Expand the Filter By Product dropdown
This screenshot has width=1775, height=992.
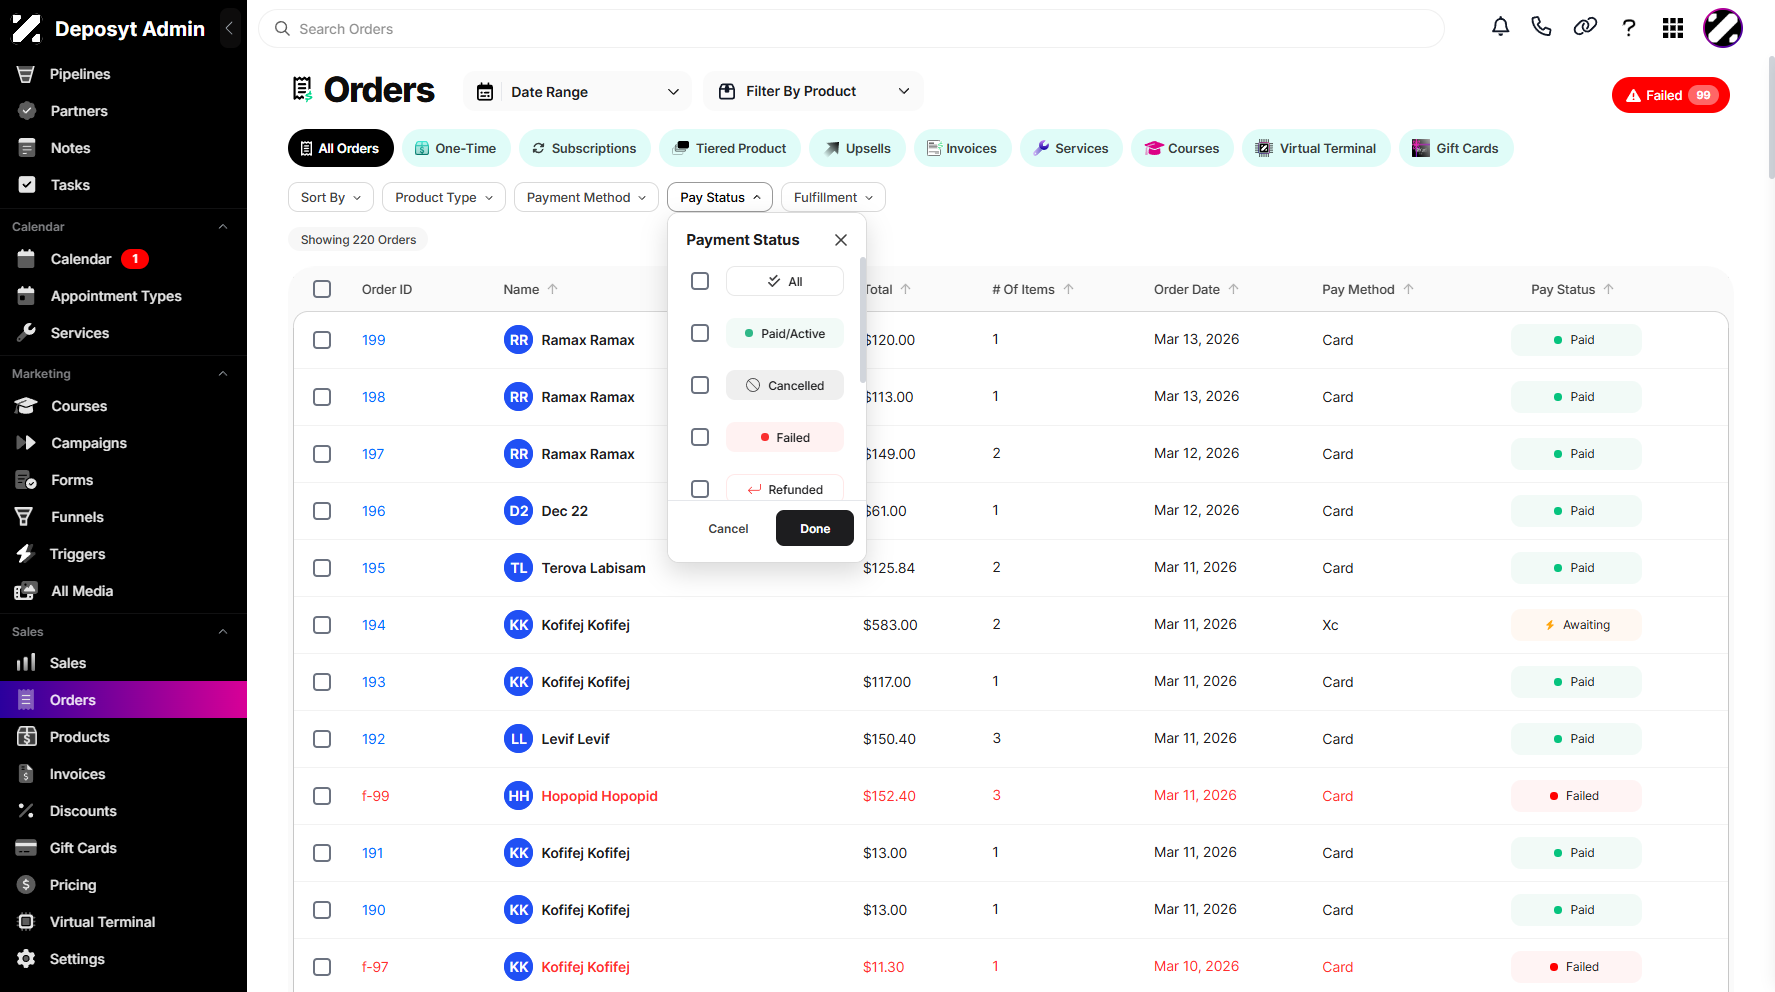point(813,91)
